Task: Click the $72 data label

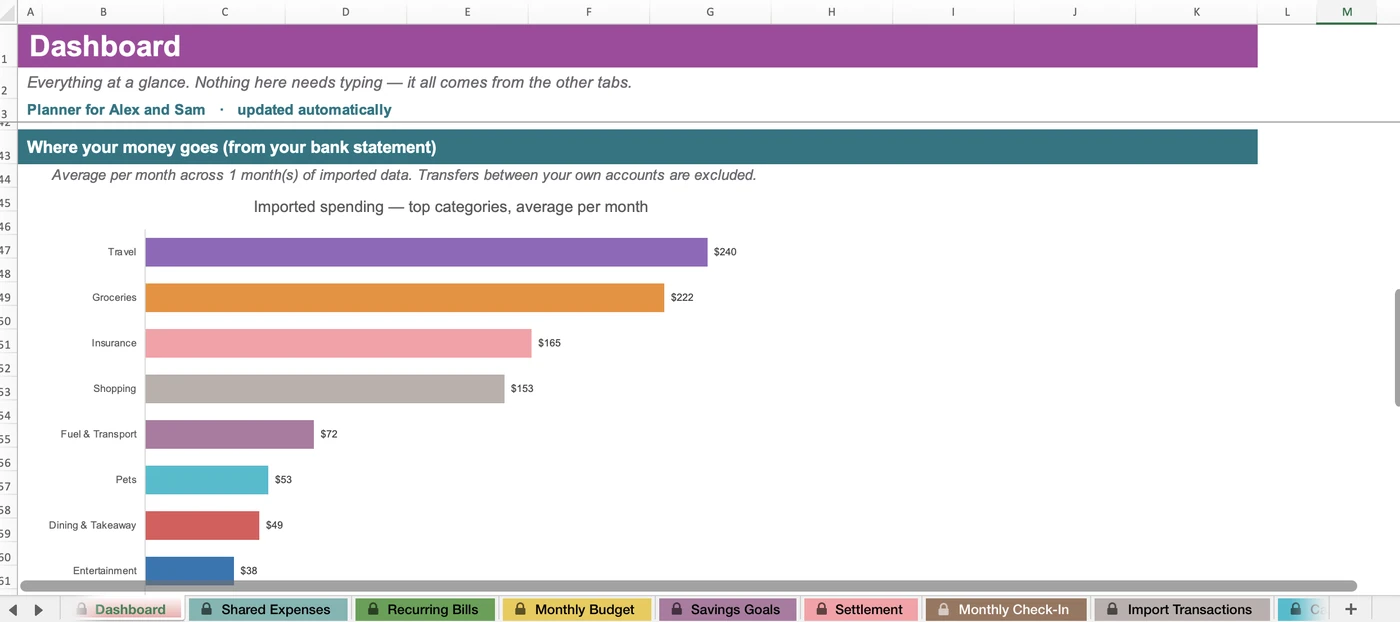Action: [329, 434]
